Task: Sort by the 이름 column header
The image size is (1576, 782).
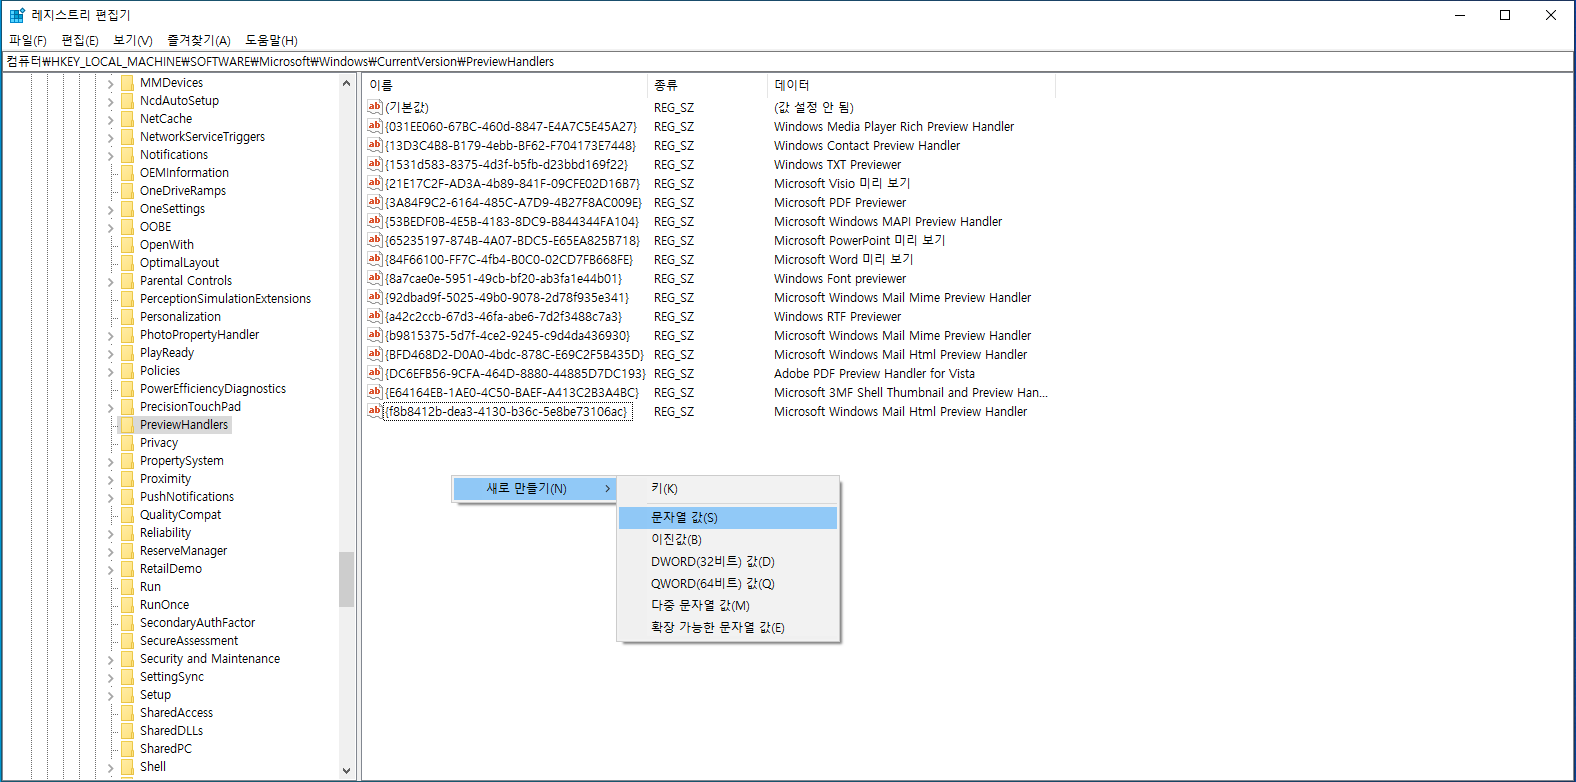Action: pos(505,85)
